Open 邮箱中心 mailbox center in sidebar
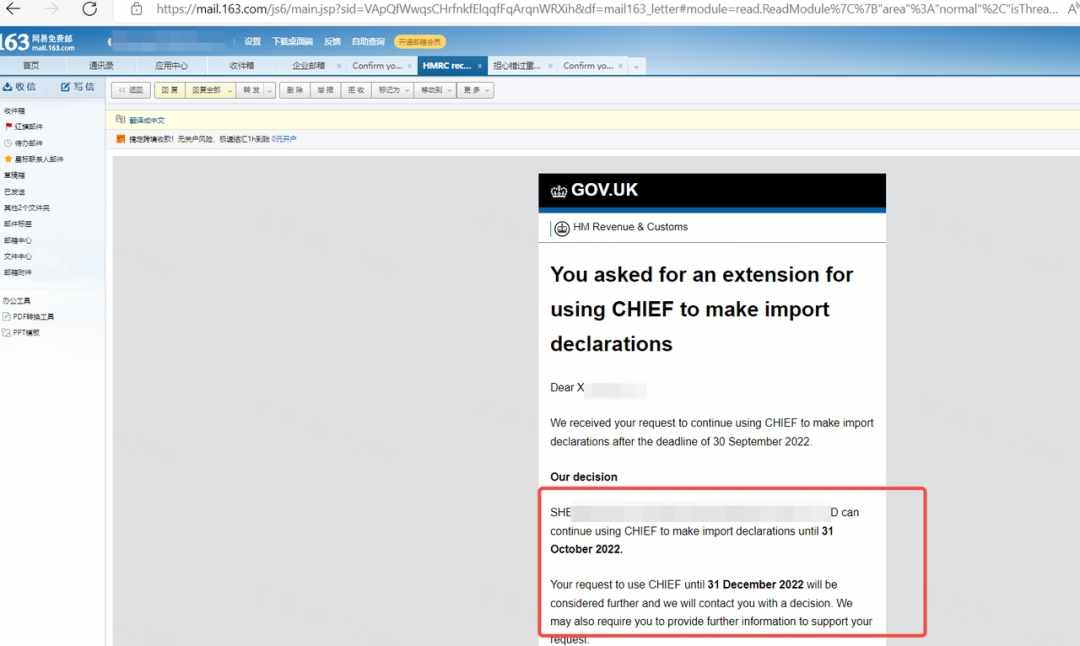The image size is (1080, 646). click(x=17, y=240)
